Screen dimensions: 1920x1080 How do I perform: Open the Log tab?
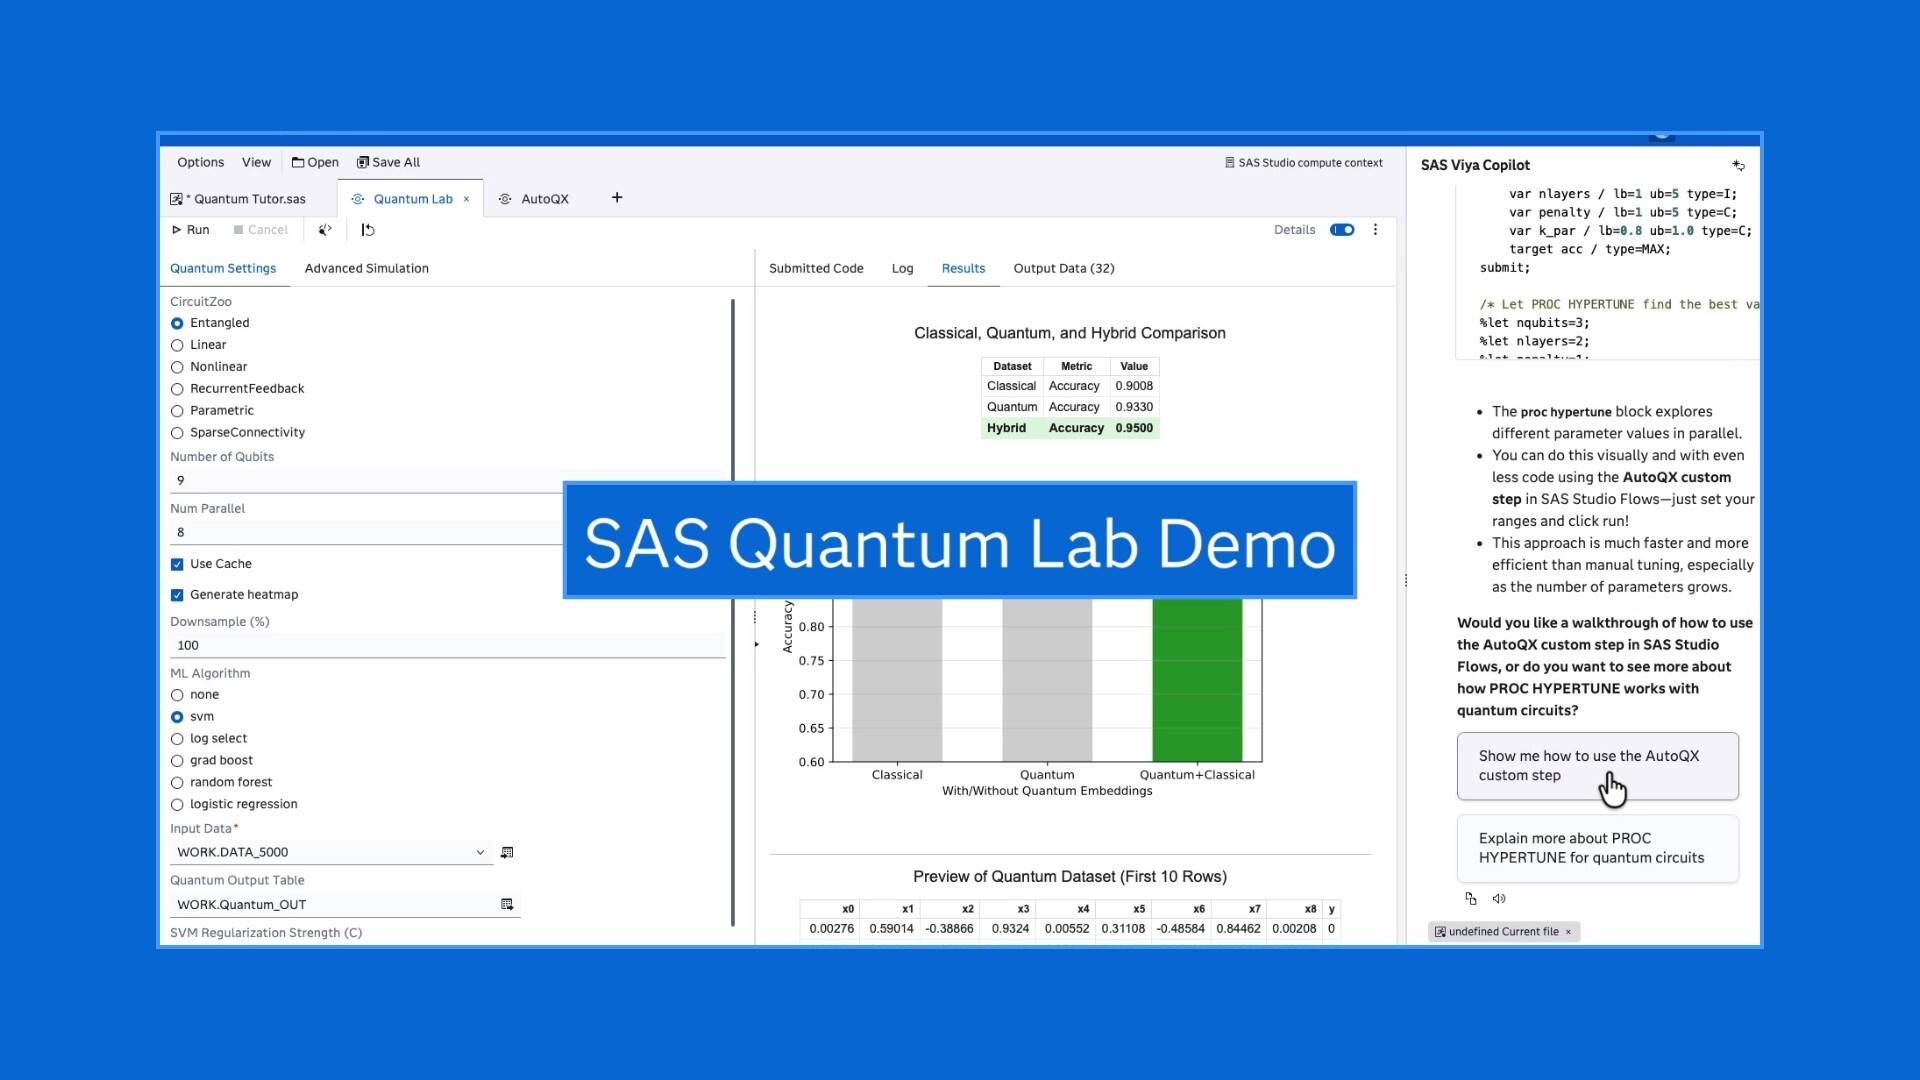click(903, 268)
